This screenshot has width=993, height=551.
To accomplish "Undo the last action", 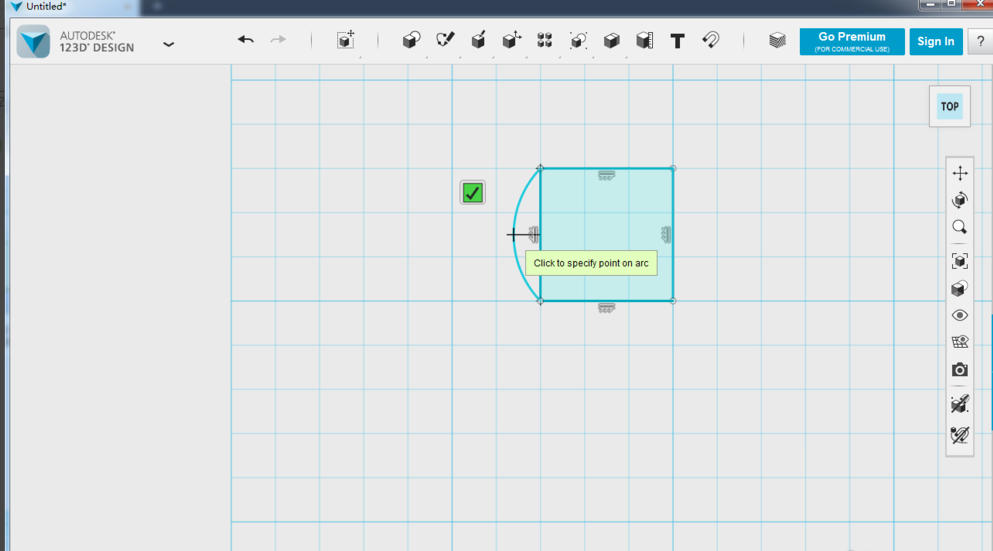I will click(x=246, y=40).
